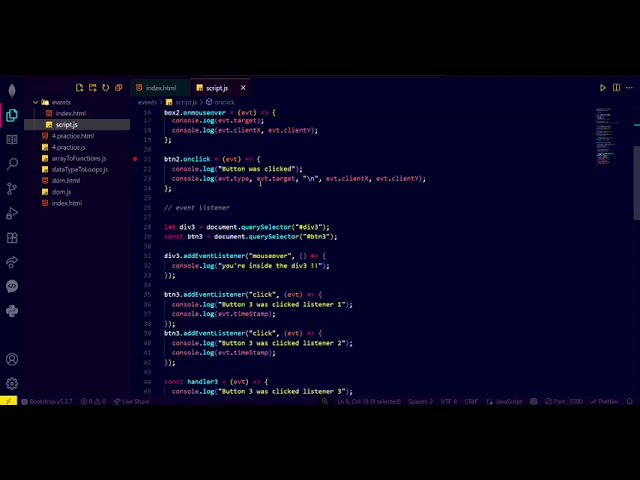Open the Search view
The height and width of the screenshot is (480, 640).
click(x=12, y=164)
